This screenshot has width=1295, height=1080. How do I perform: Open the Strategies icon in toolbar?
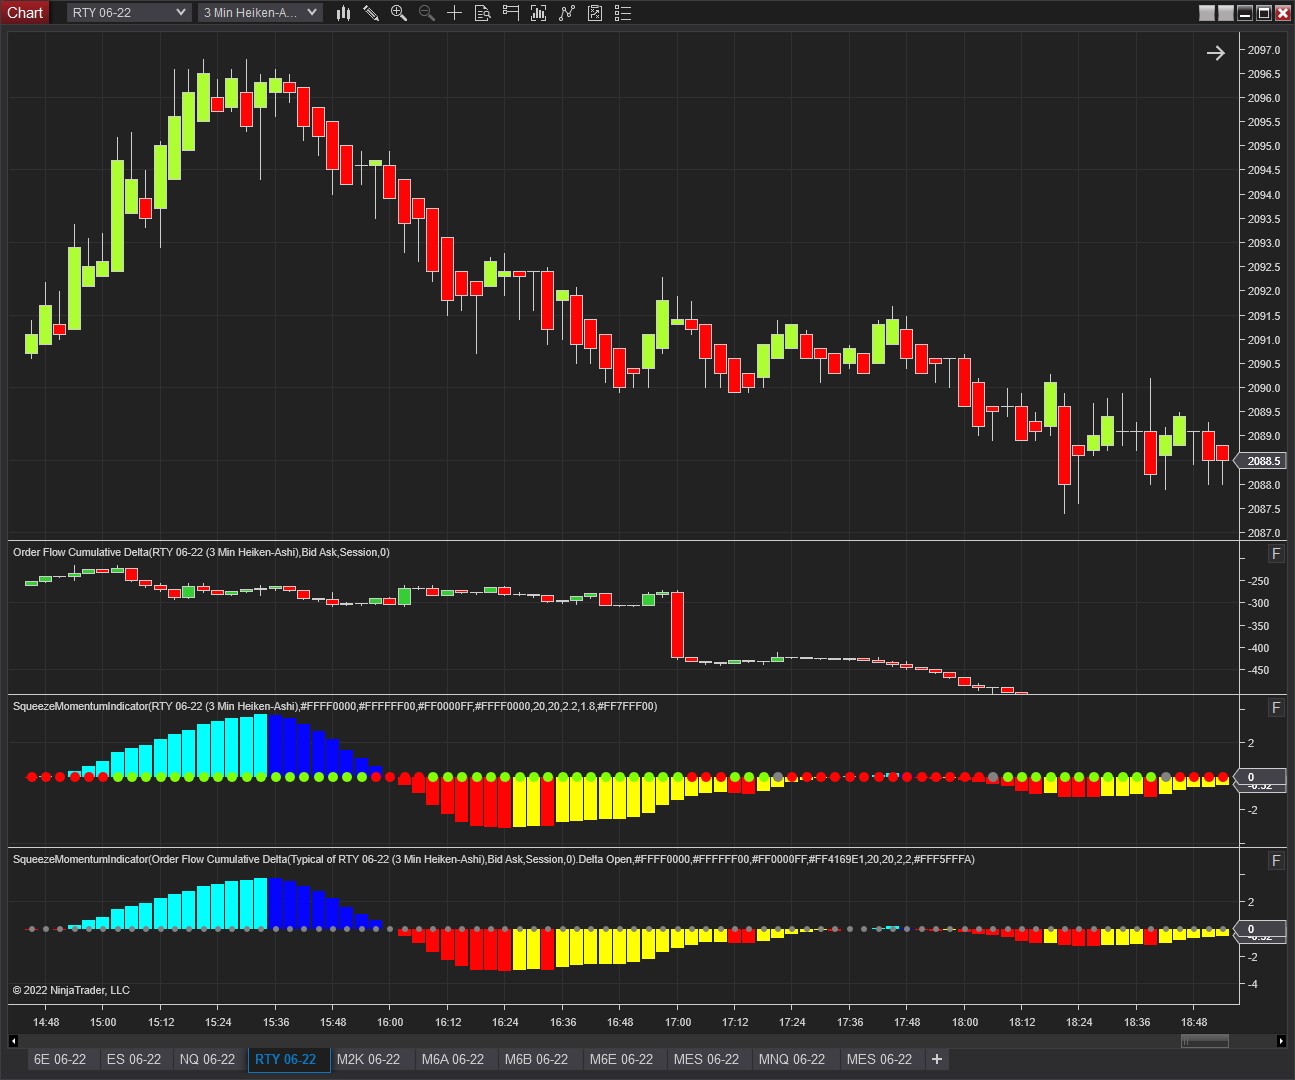click(x=567, y=13)
